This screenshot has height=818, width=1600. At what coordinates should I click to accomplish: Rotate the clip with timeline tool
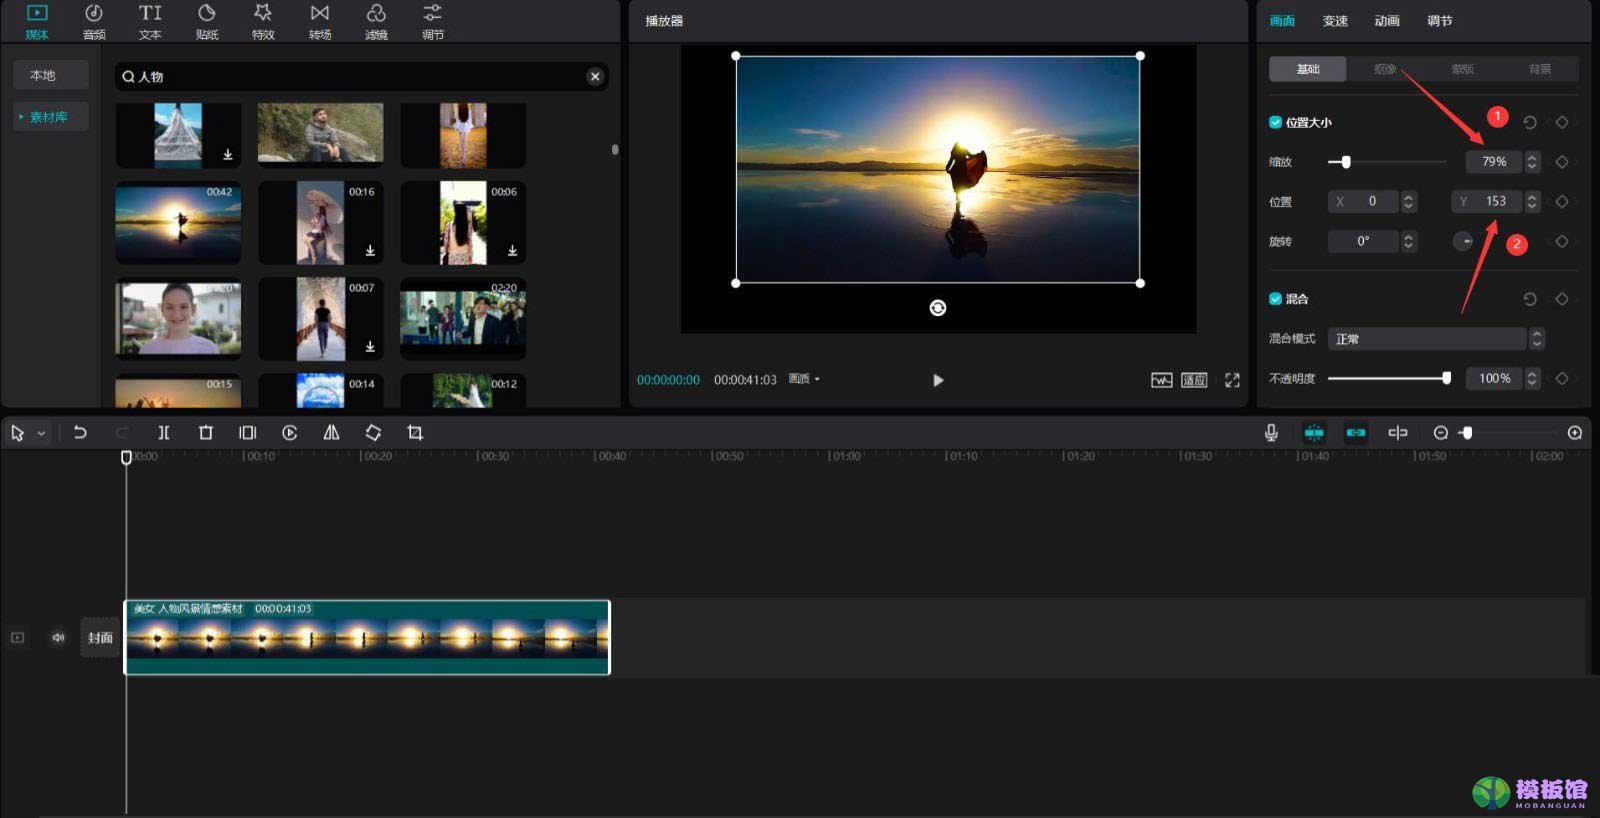point(373,433)
